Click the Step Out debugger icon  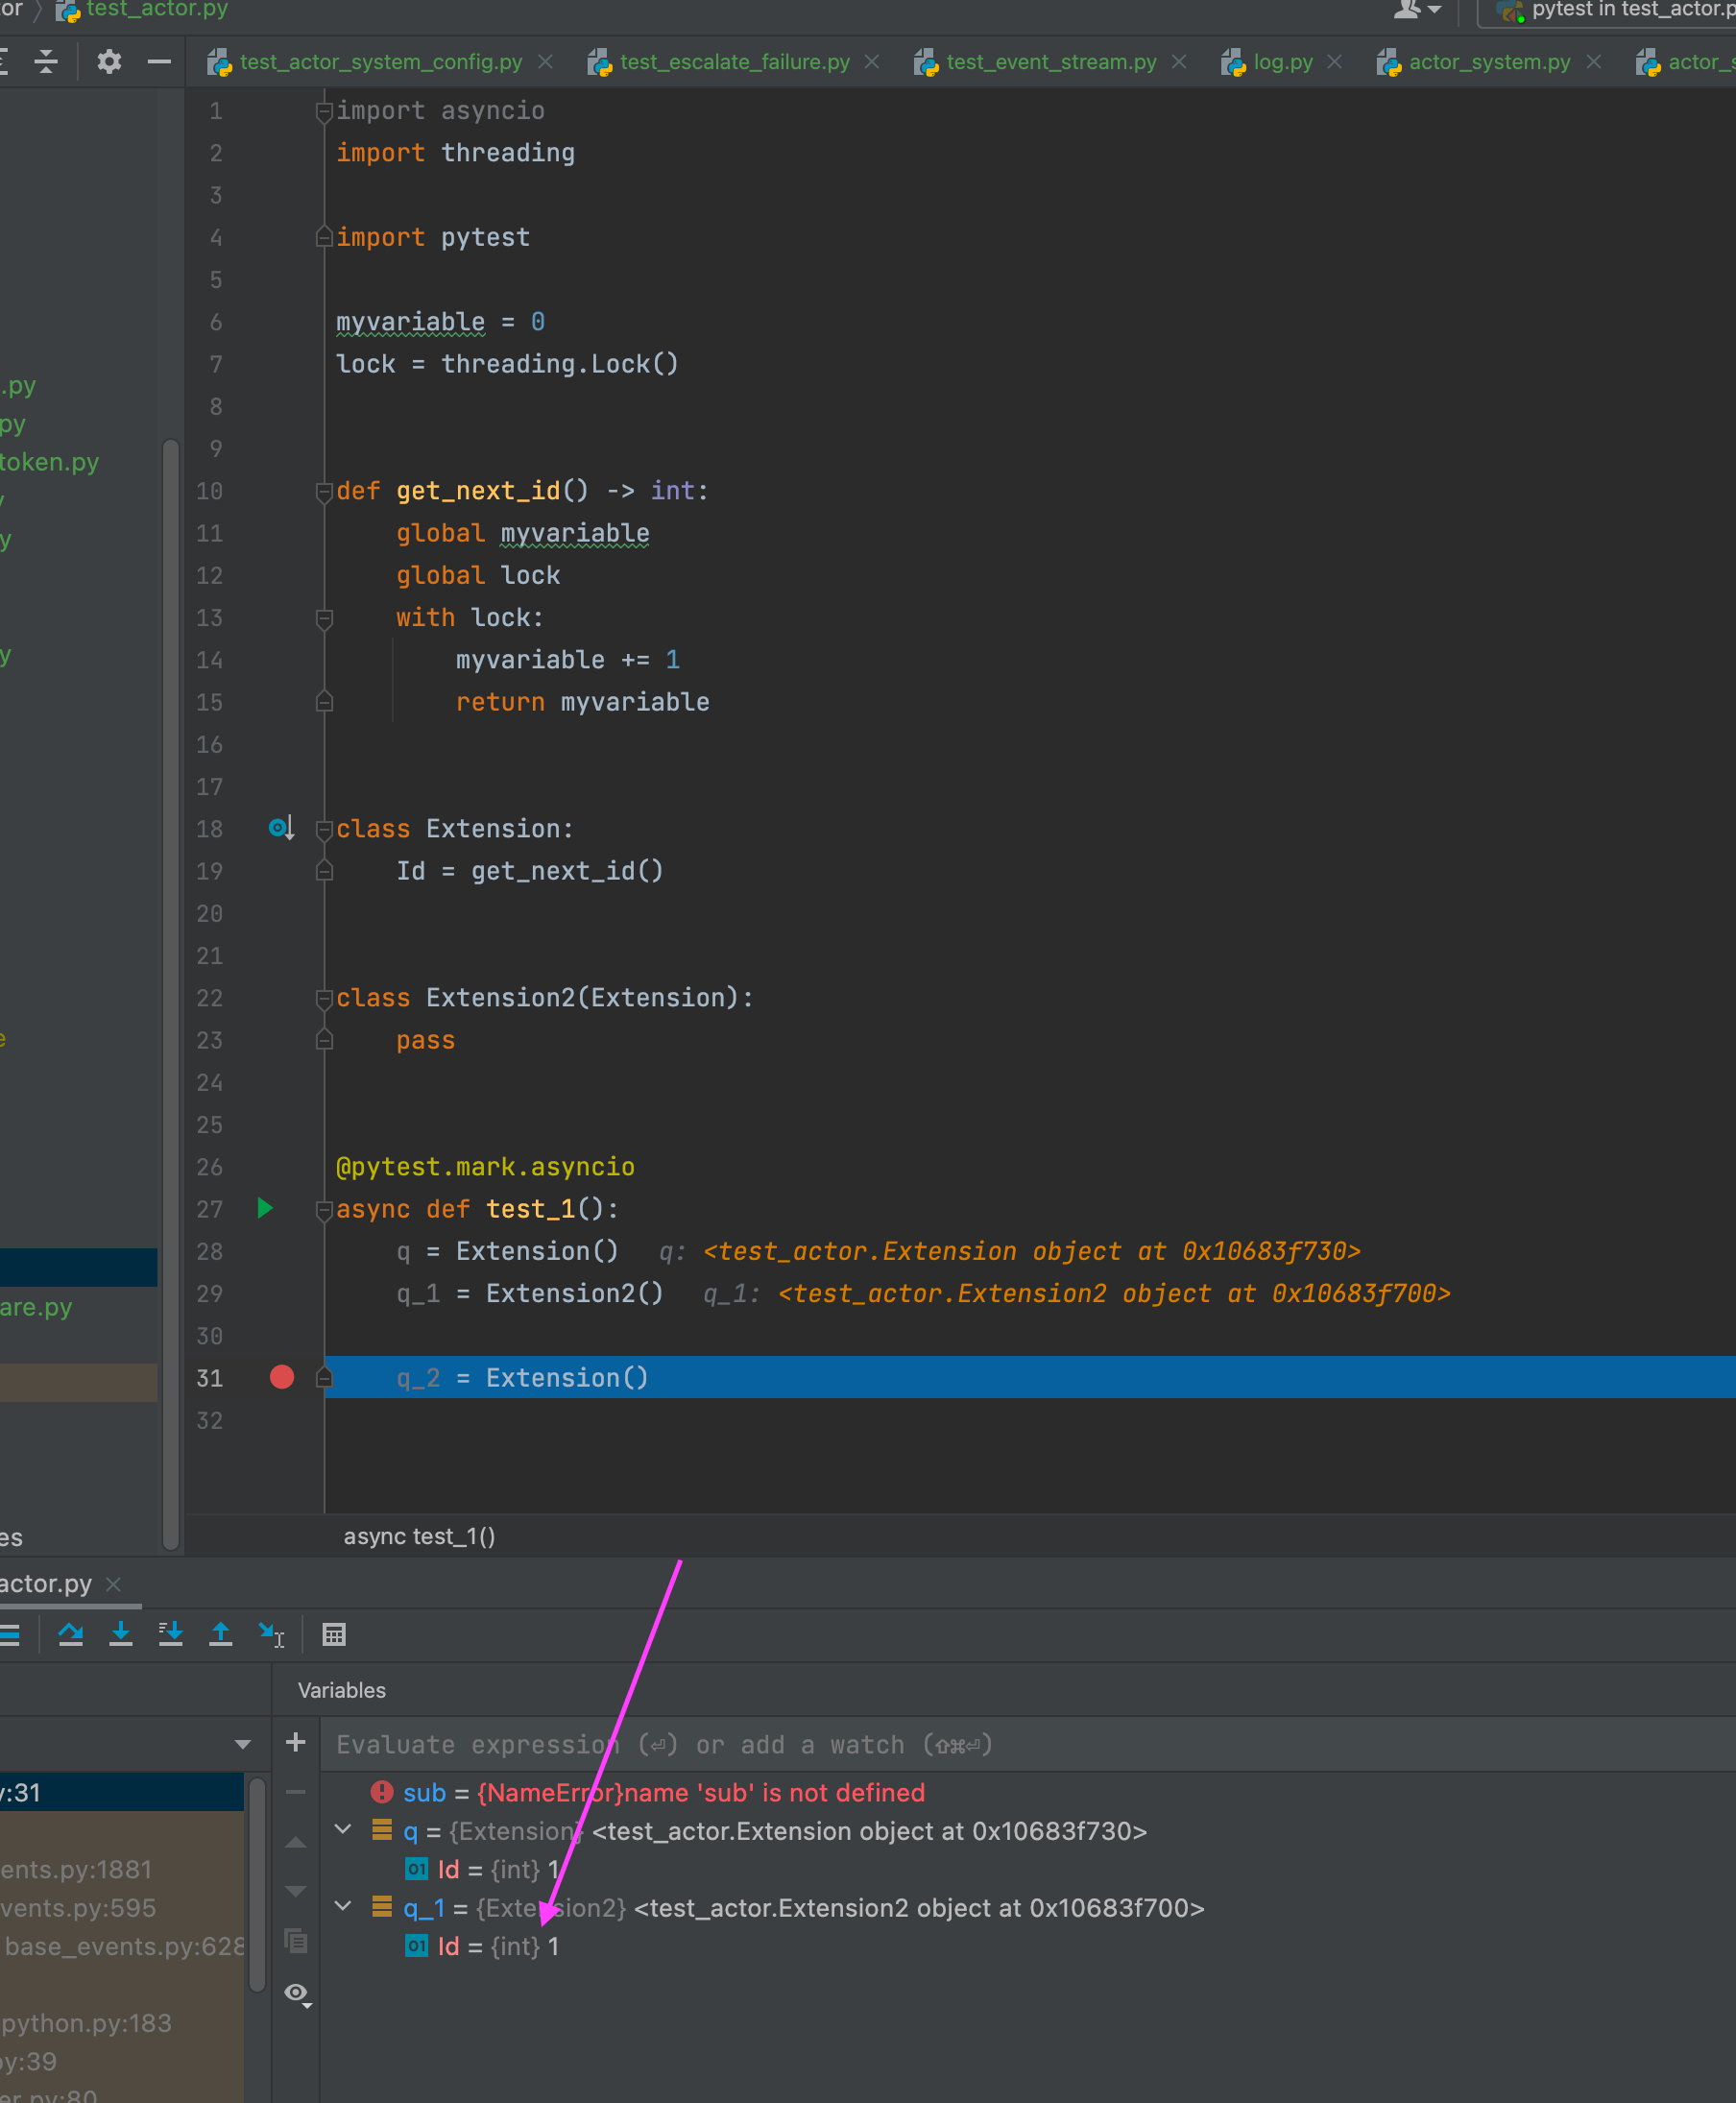221,1634
